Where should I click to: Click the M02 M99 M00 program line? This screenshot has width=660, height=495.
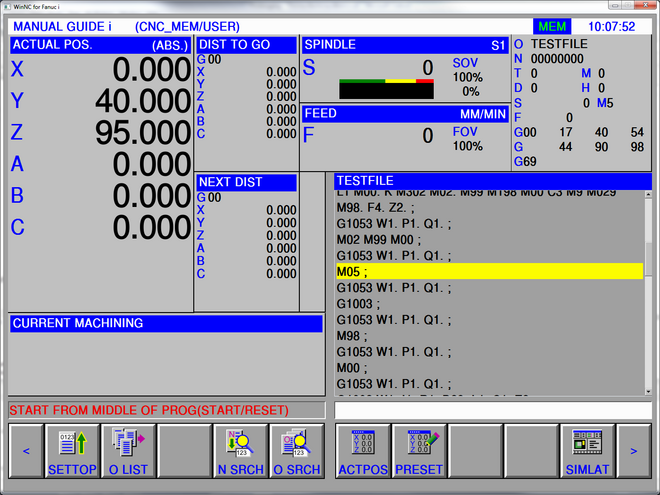point(490,240)
